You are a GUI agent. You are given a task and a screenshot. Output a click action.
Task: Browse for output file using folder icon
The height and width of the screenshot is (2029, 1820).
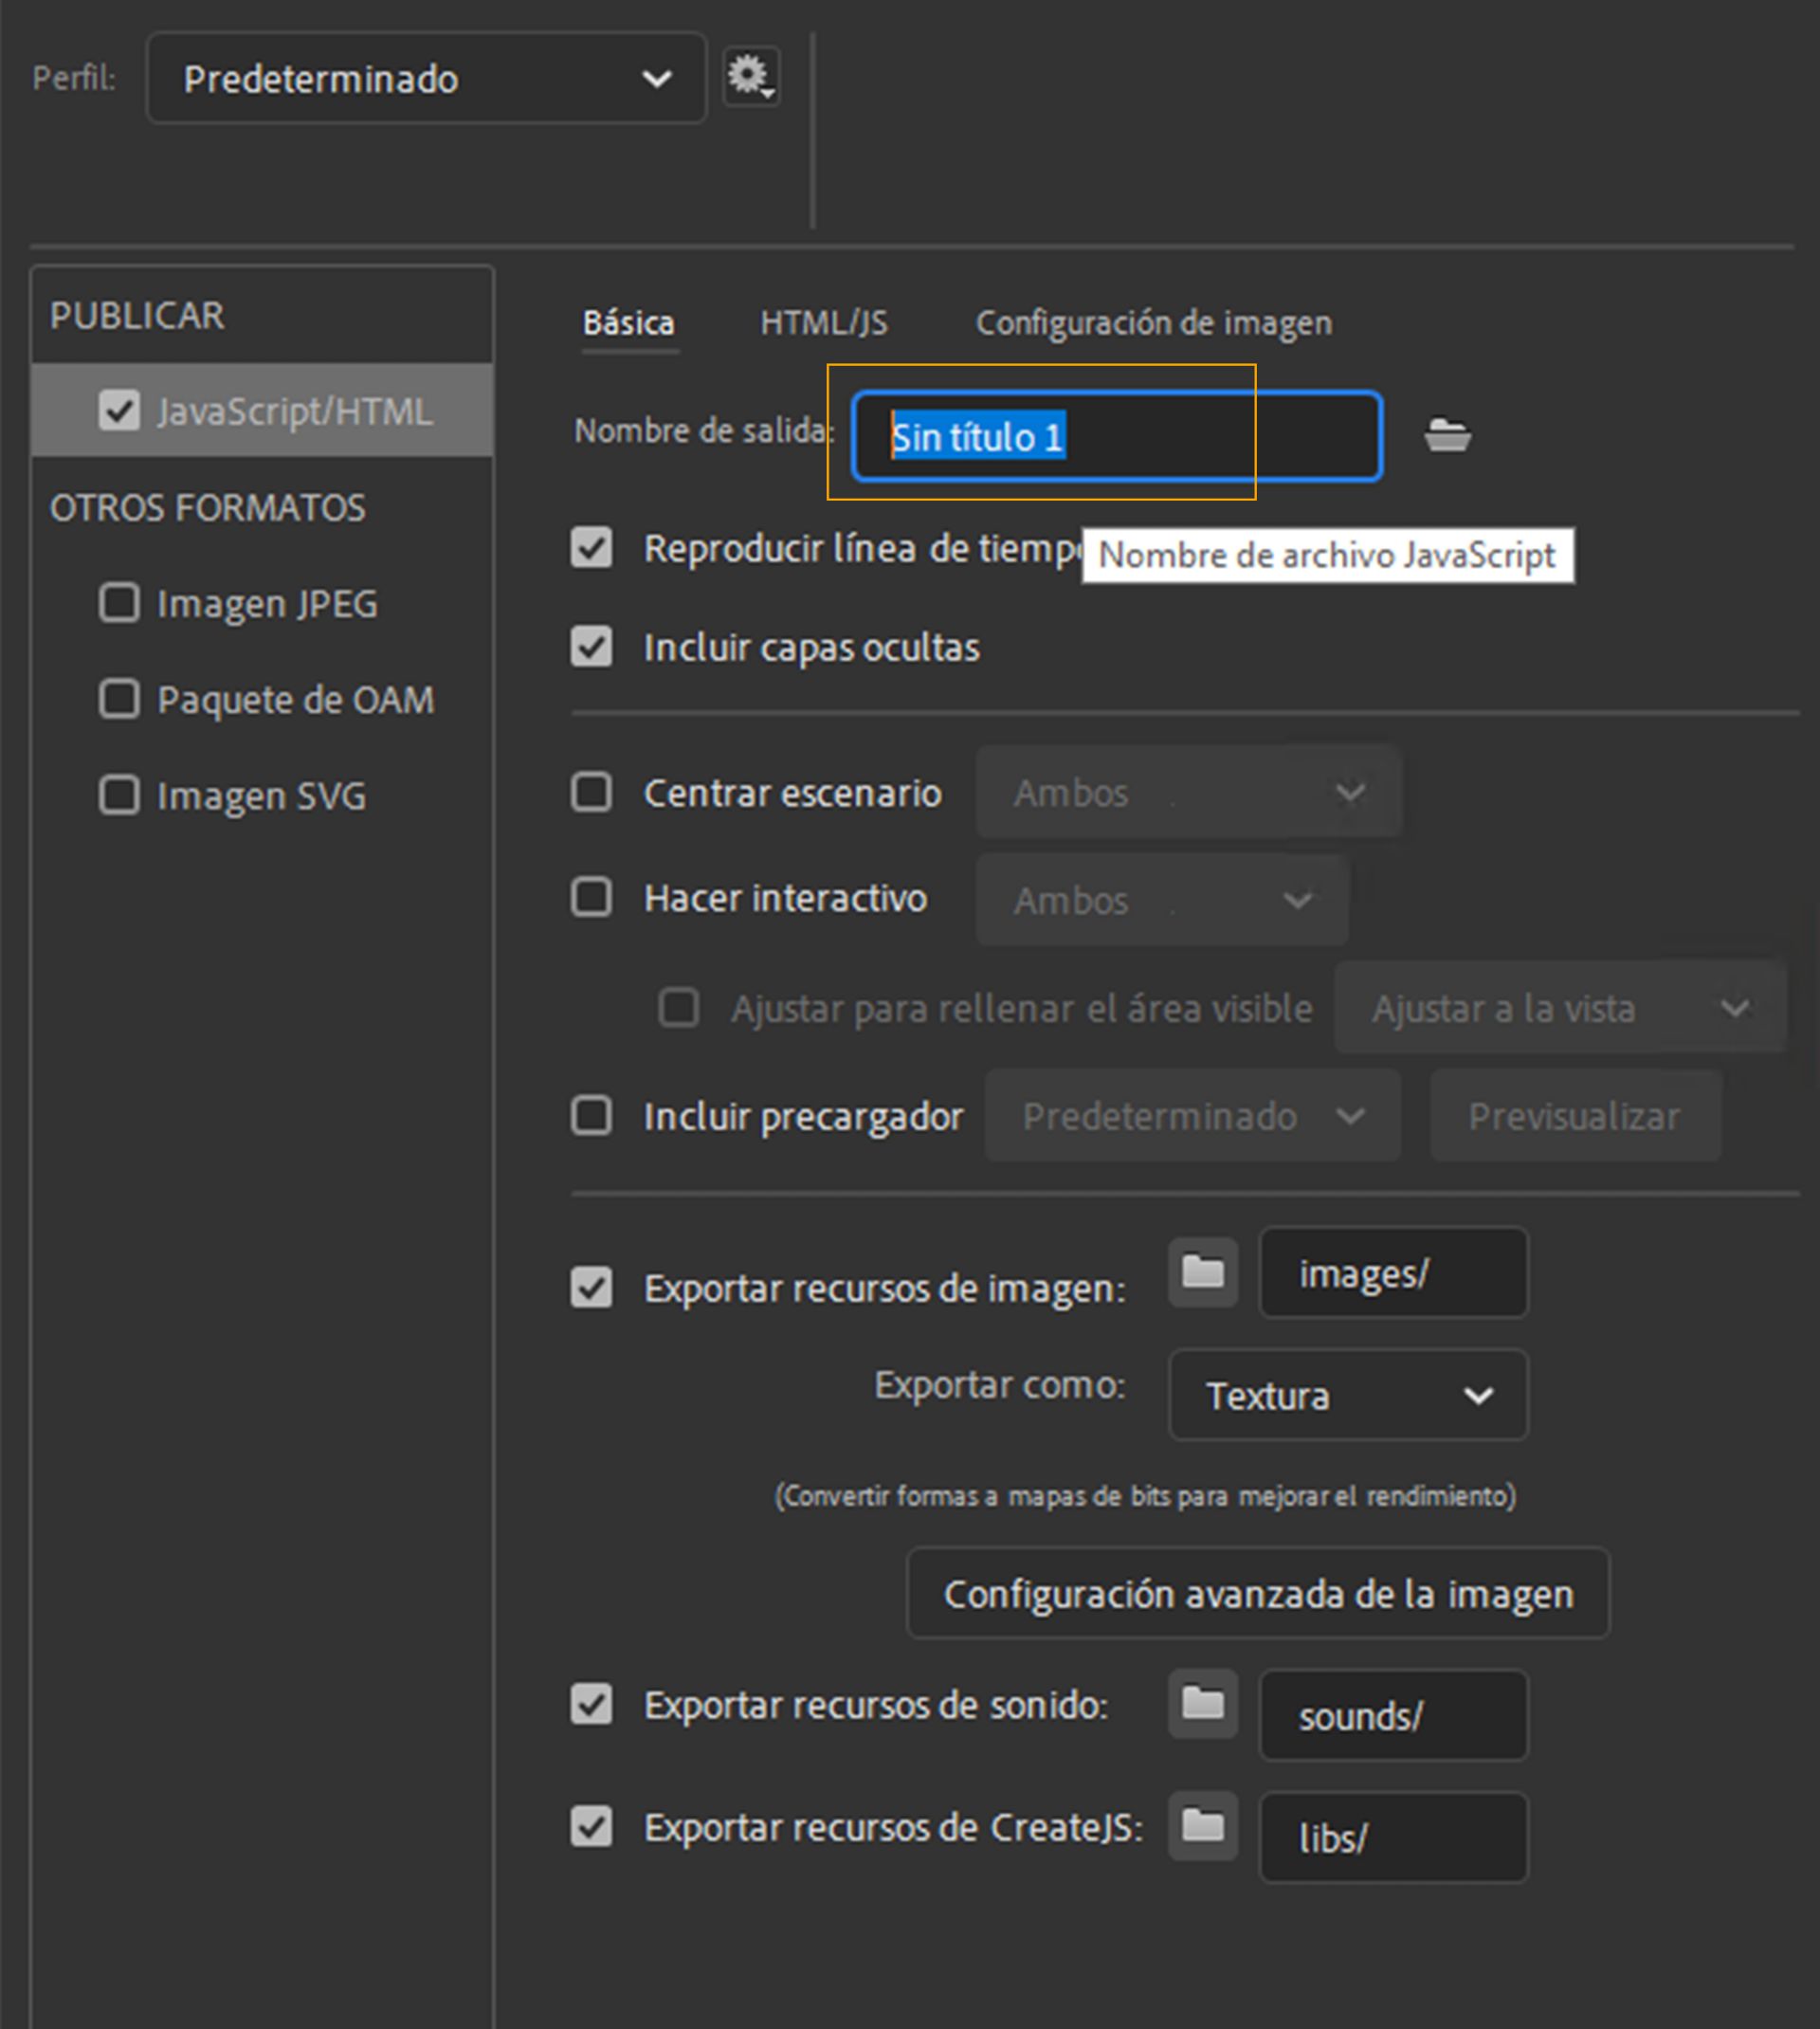(1450, 436)
